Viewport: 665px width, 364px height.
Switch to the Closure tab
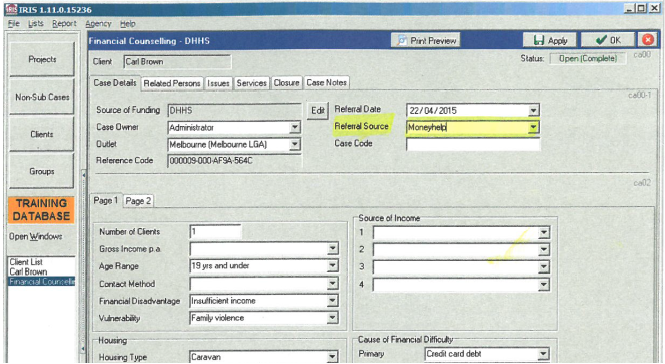pyautogui.click(x=286, y=83)
